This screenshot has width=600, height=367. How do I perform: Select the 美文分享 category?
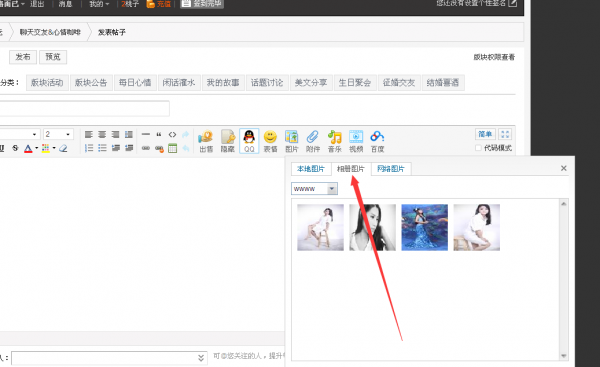(x=311, y=83)
